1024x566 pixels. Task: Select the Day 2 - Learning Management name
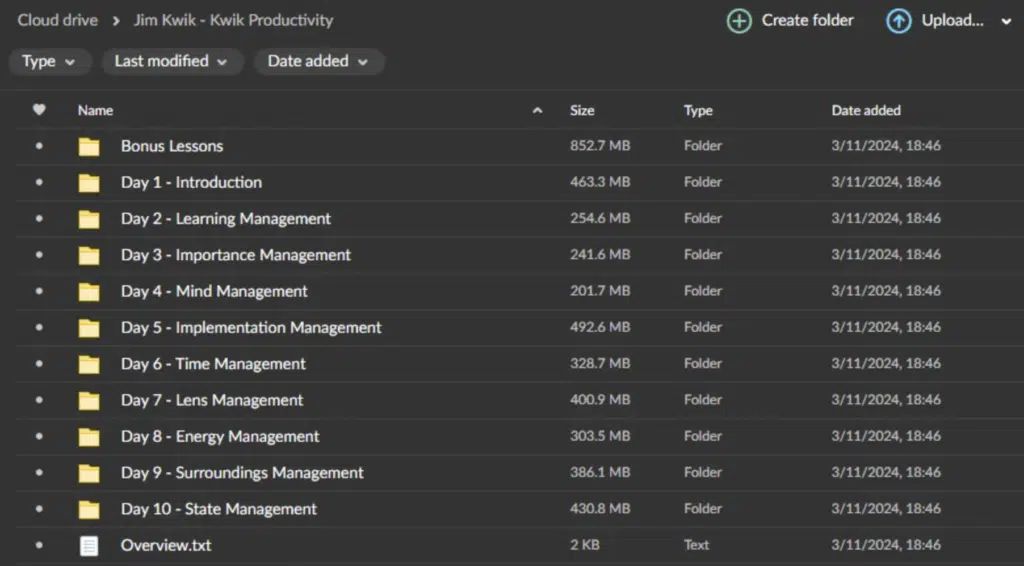tap(226, 219)
